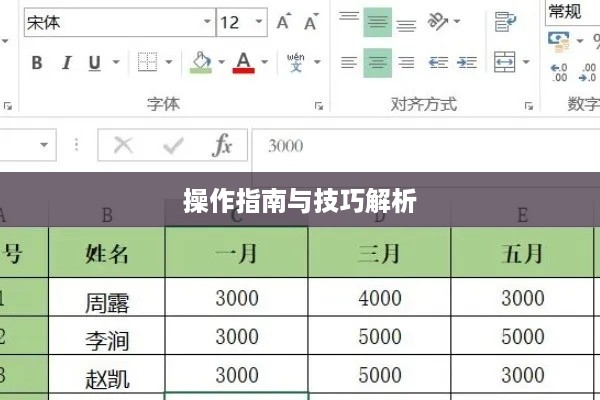Screen dimensions: 600x400
Task: Open fill color dropdown arrow
Action: coord(222,62)
